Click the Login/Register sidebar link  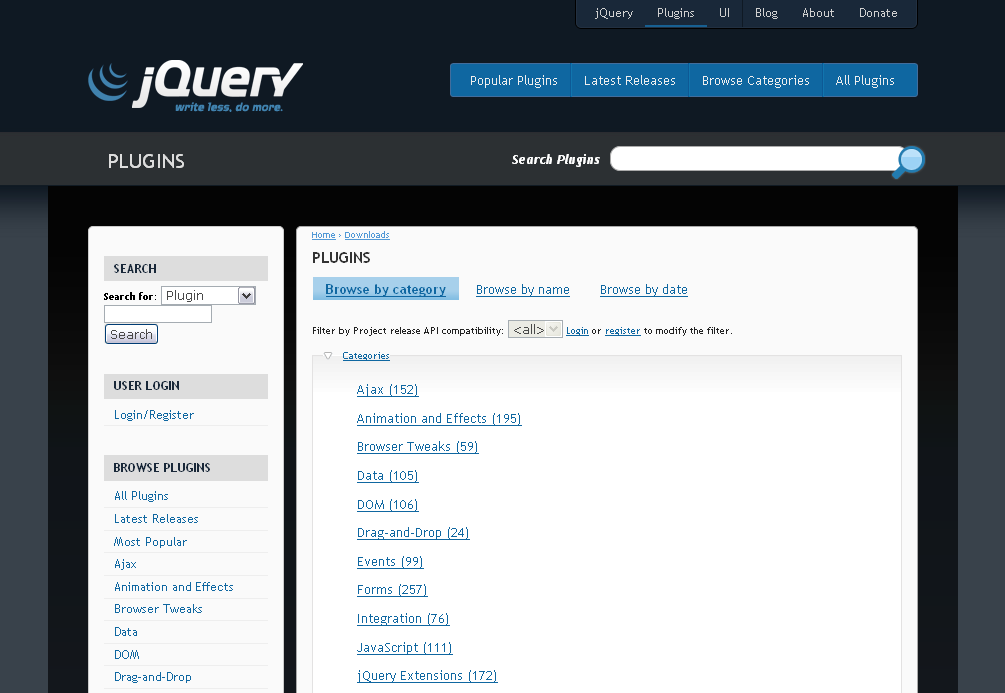[x=154, y=415]
